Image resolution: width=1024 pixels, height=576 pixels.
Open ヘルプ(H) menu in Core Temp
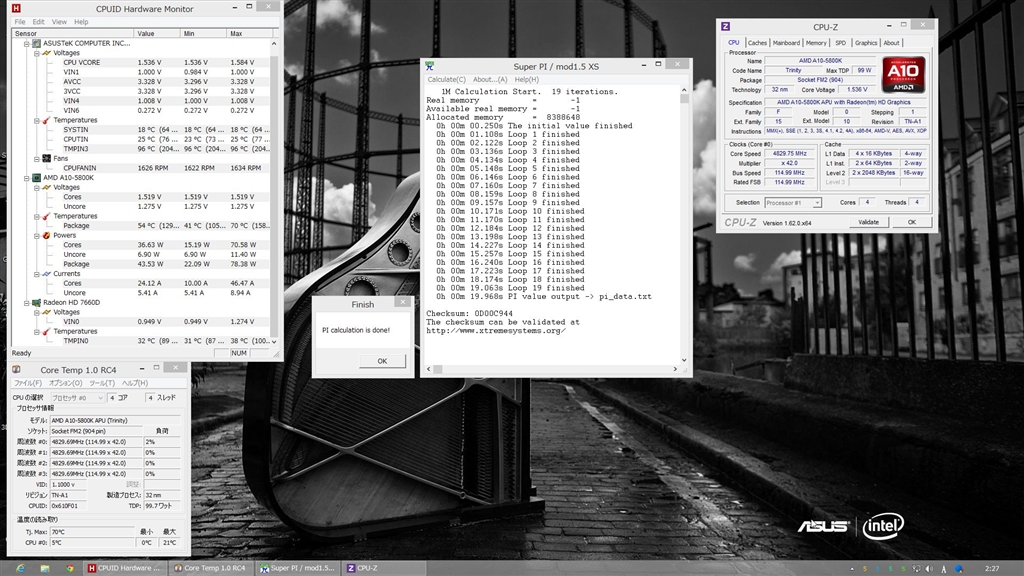coord(135,383)
